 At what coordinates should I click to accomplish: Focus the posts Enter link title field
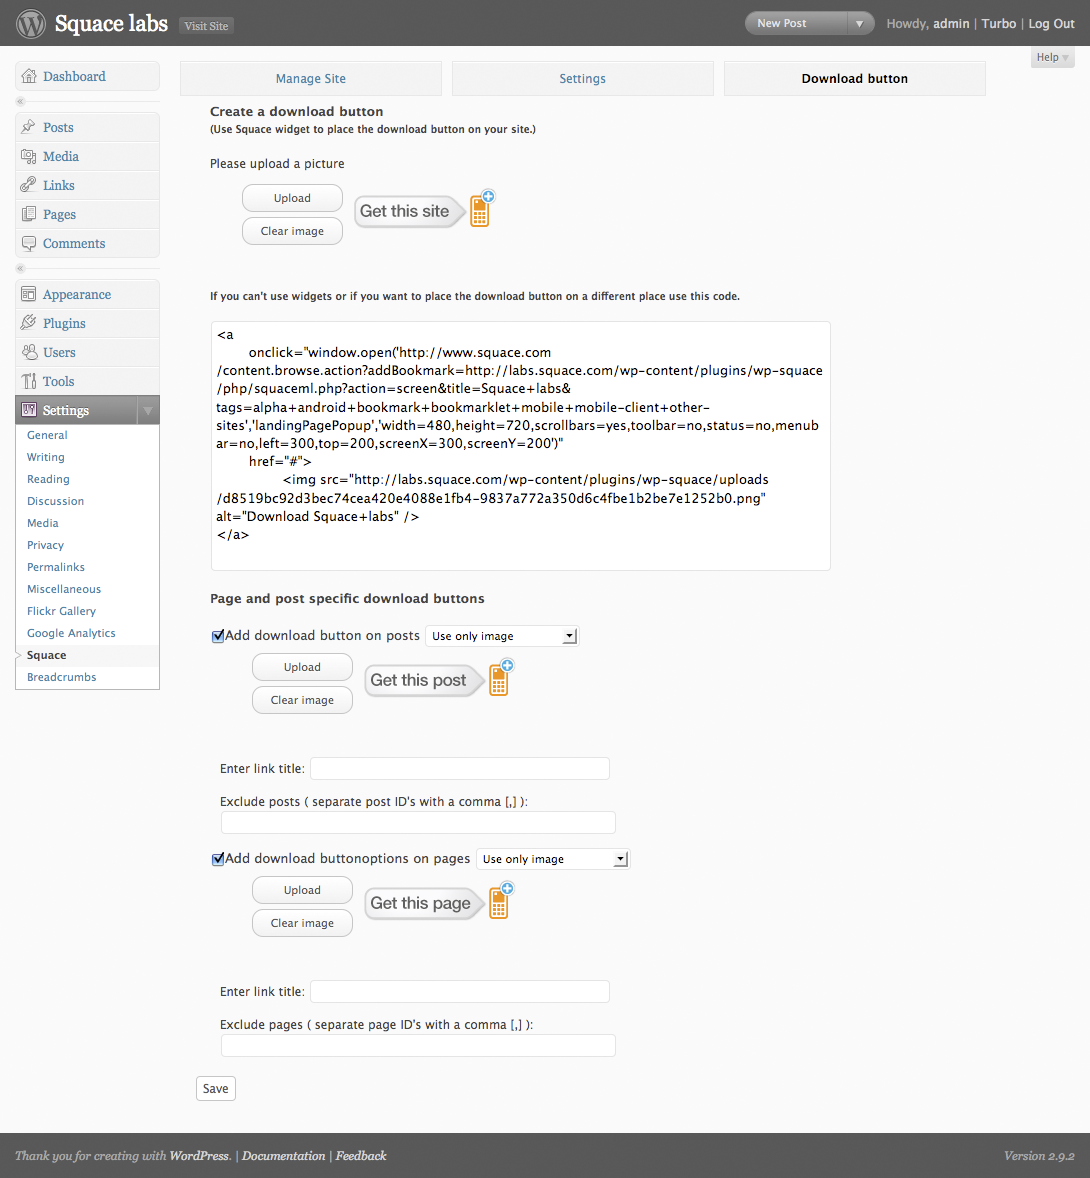click(460, 769)
